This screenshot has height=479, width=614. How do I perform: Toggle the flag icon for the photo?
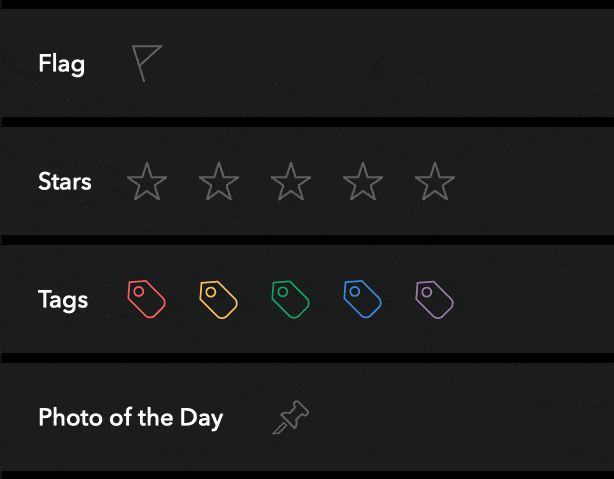(x=147, y=63)
